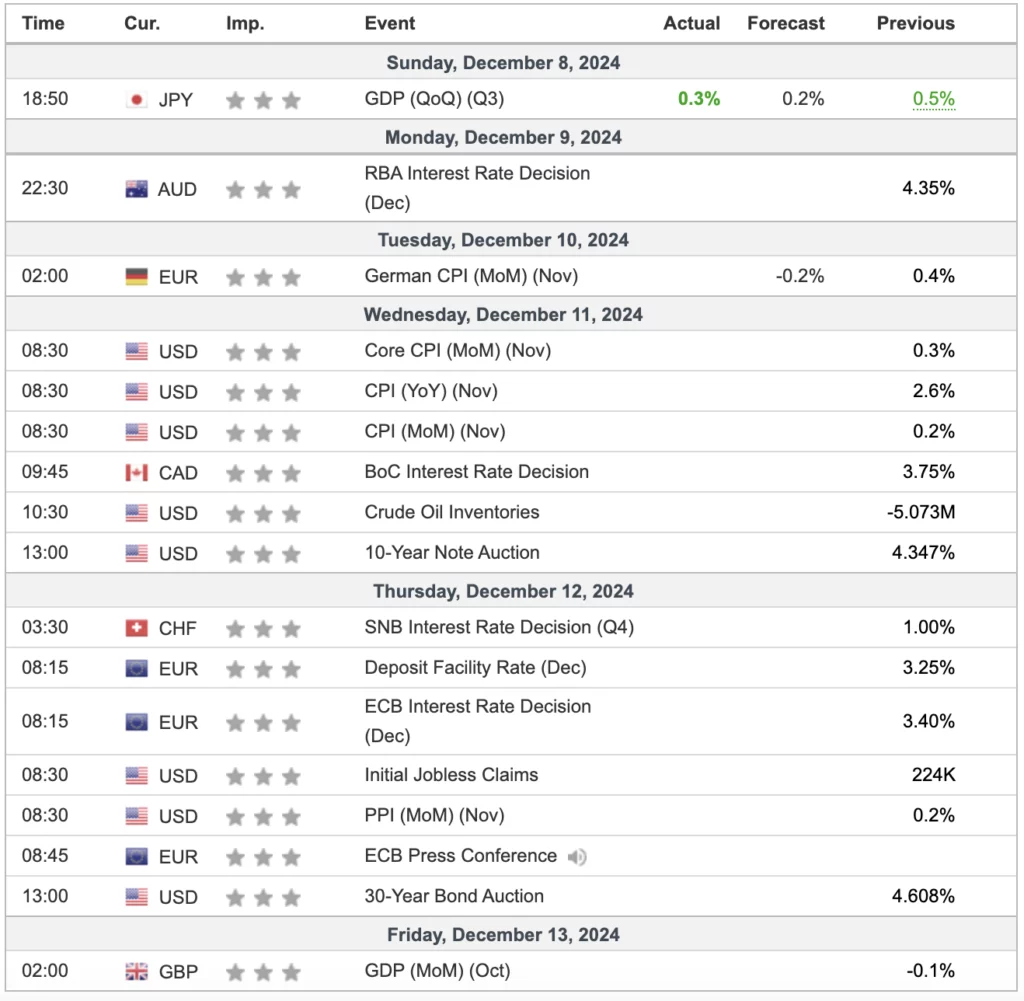Click the previous value 4.35%
The height and width of the screenshot is (1001, 1024).
(929, 188)
